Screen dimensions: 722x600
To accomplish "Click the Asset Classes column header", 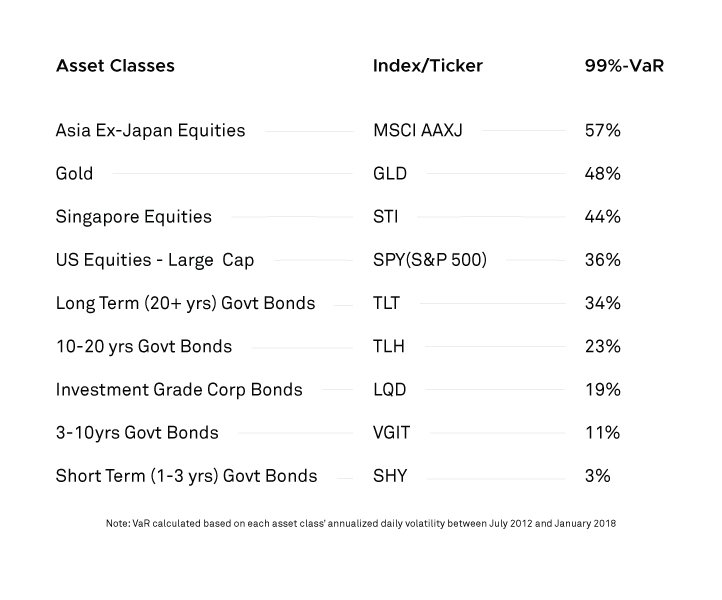I will coord(115,66).
